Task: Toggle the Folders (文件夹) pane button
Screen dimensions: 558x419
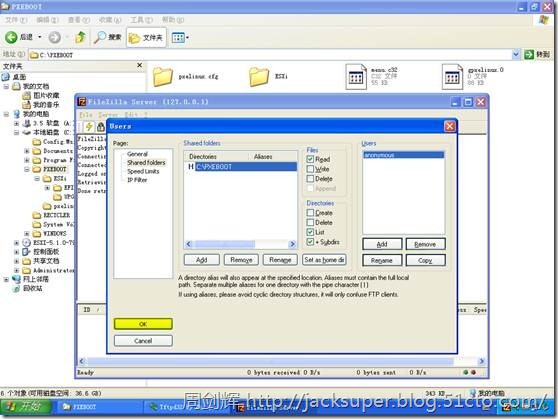Action: click(x=146, y=37)
